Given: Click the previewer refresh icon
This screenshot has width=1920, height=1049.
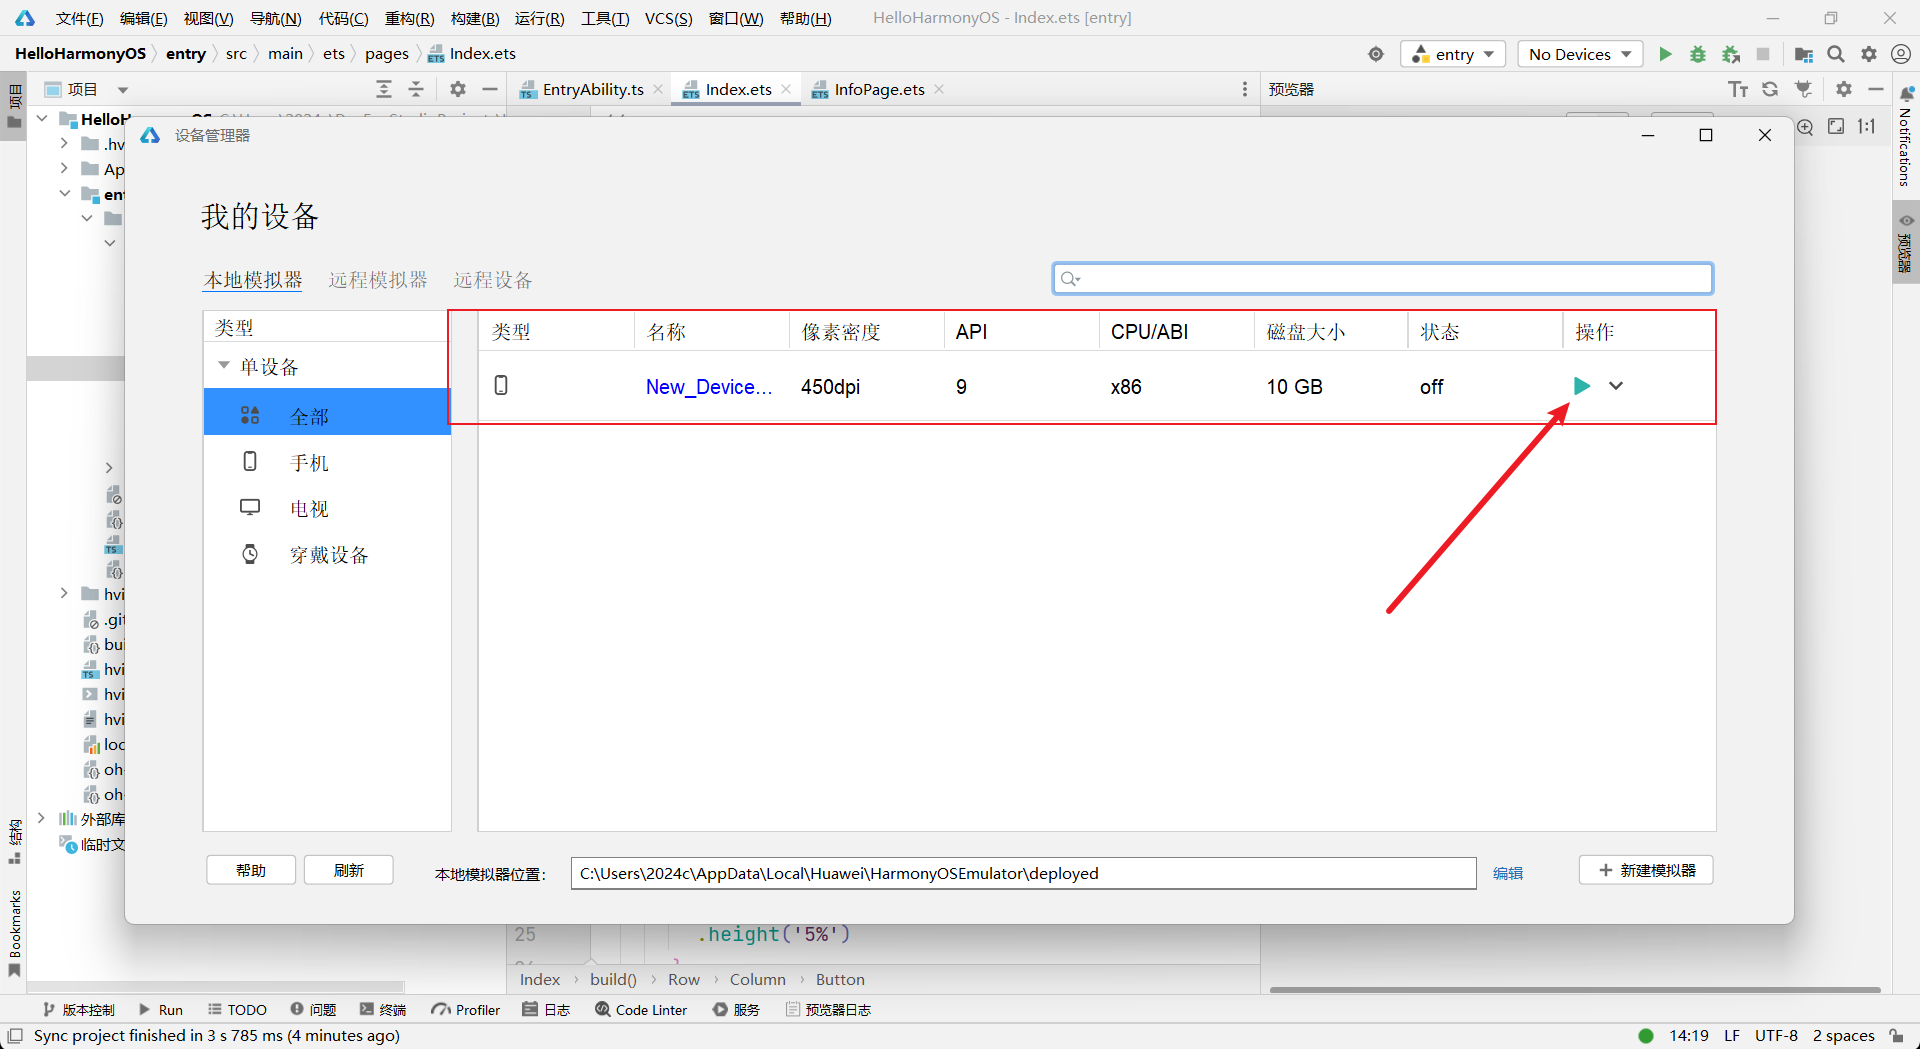Looking at the screenshot, I should click(1770, 89).
